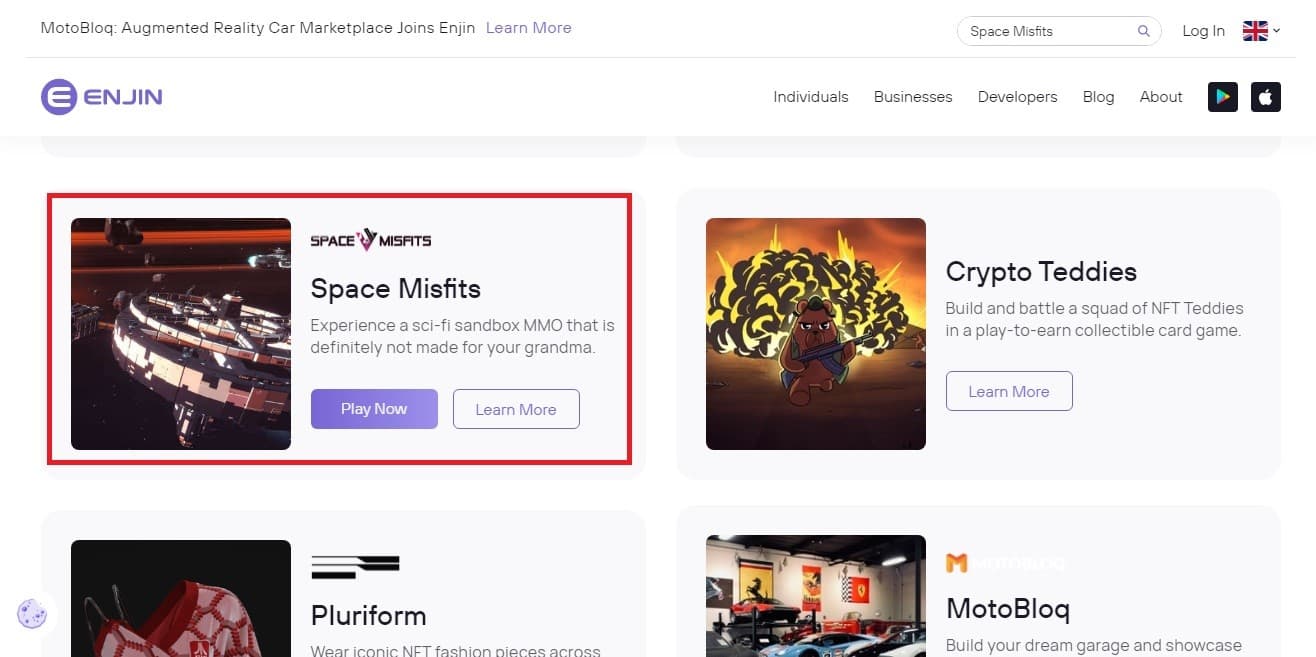
Task: Click the Space Misfits sci-fi sandbox description
Action: point(462,337)
